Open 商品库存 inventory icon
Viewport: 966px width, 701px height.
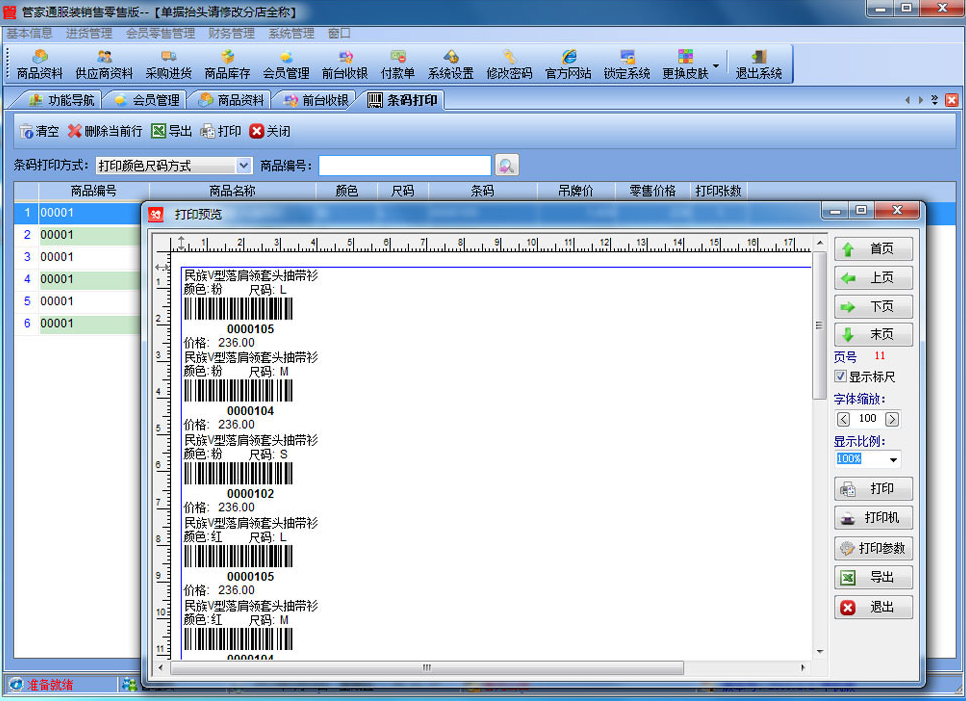(x=227, y=64)
